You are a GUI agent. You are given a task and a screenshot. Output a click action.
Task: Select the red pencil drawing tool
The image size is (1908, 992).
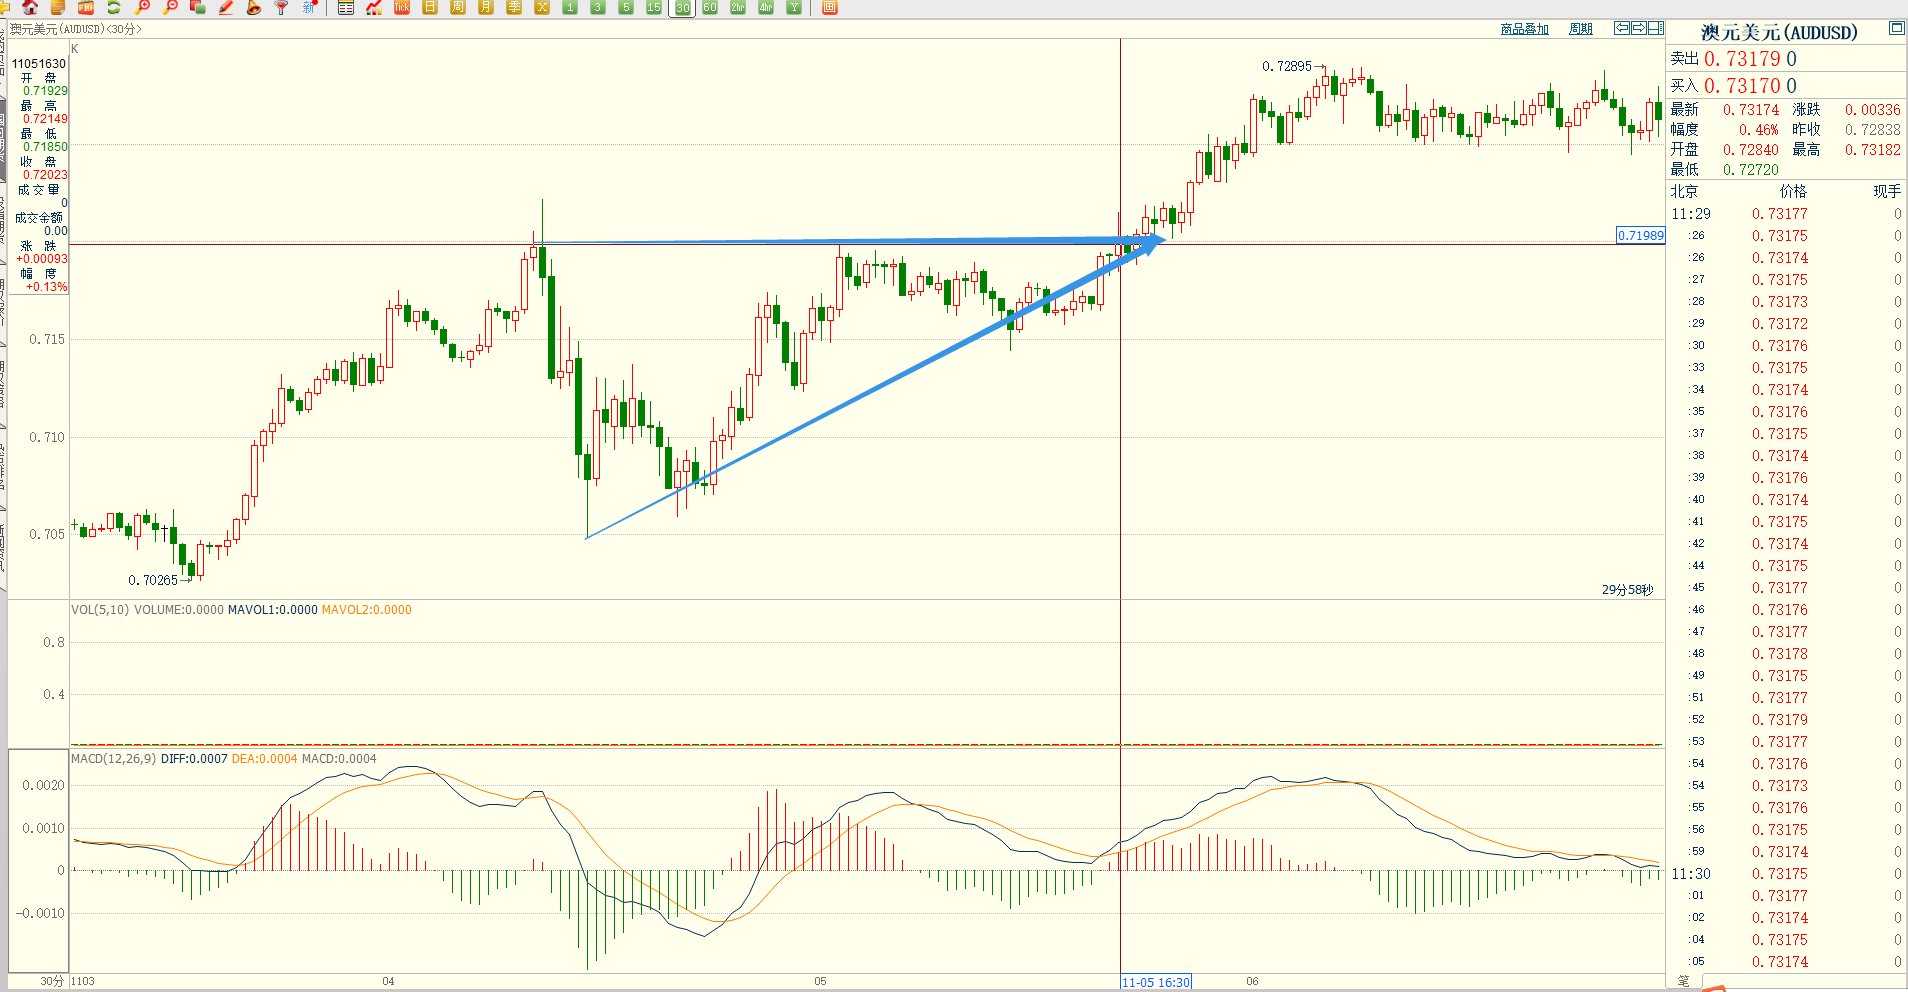tap(226, 7)
